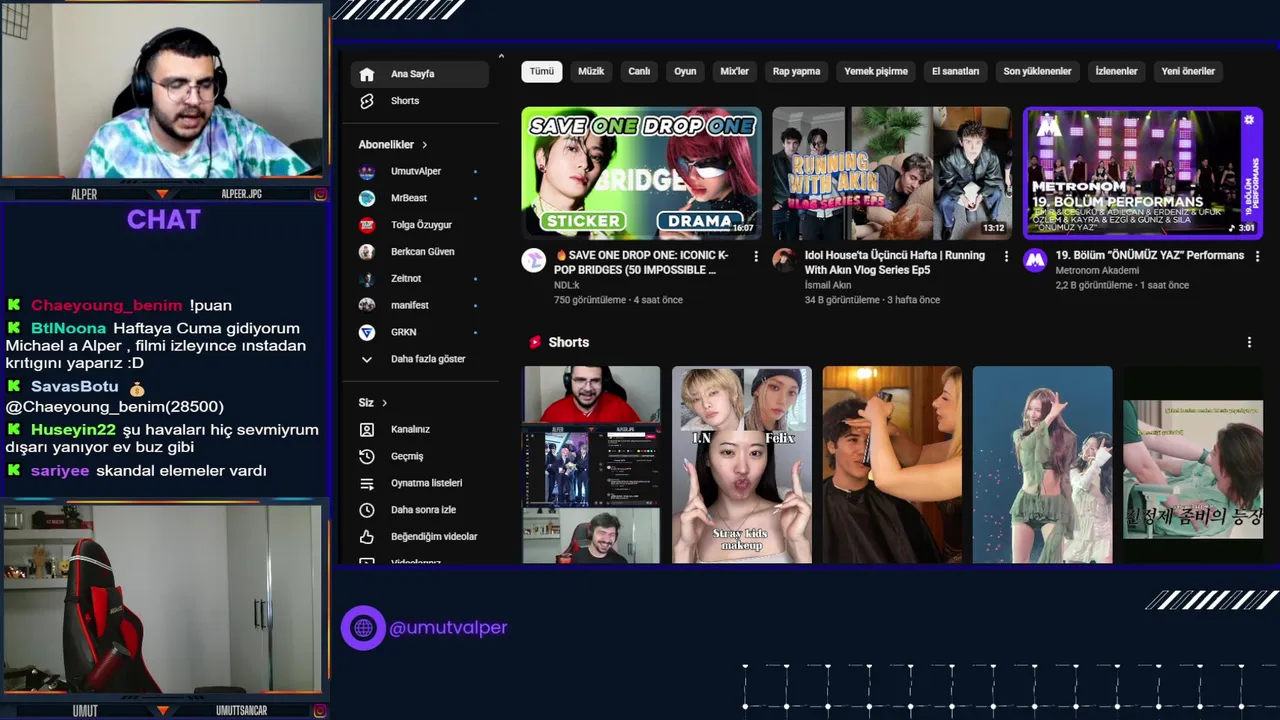Click the globe icon beside @umutvalper
The height and width of the screenshot is (720, 1280).
[x=363, y=628]
